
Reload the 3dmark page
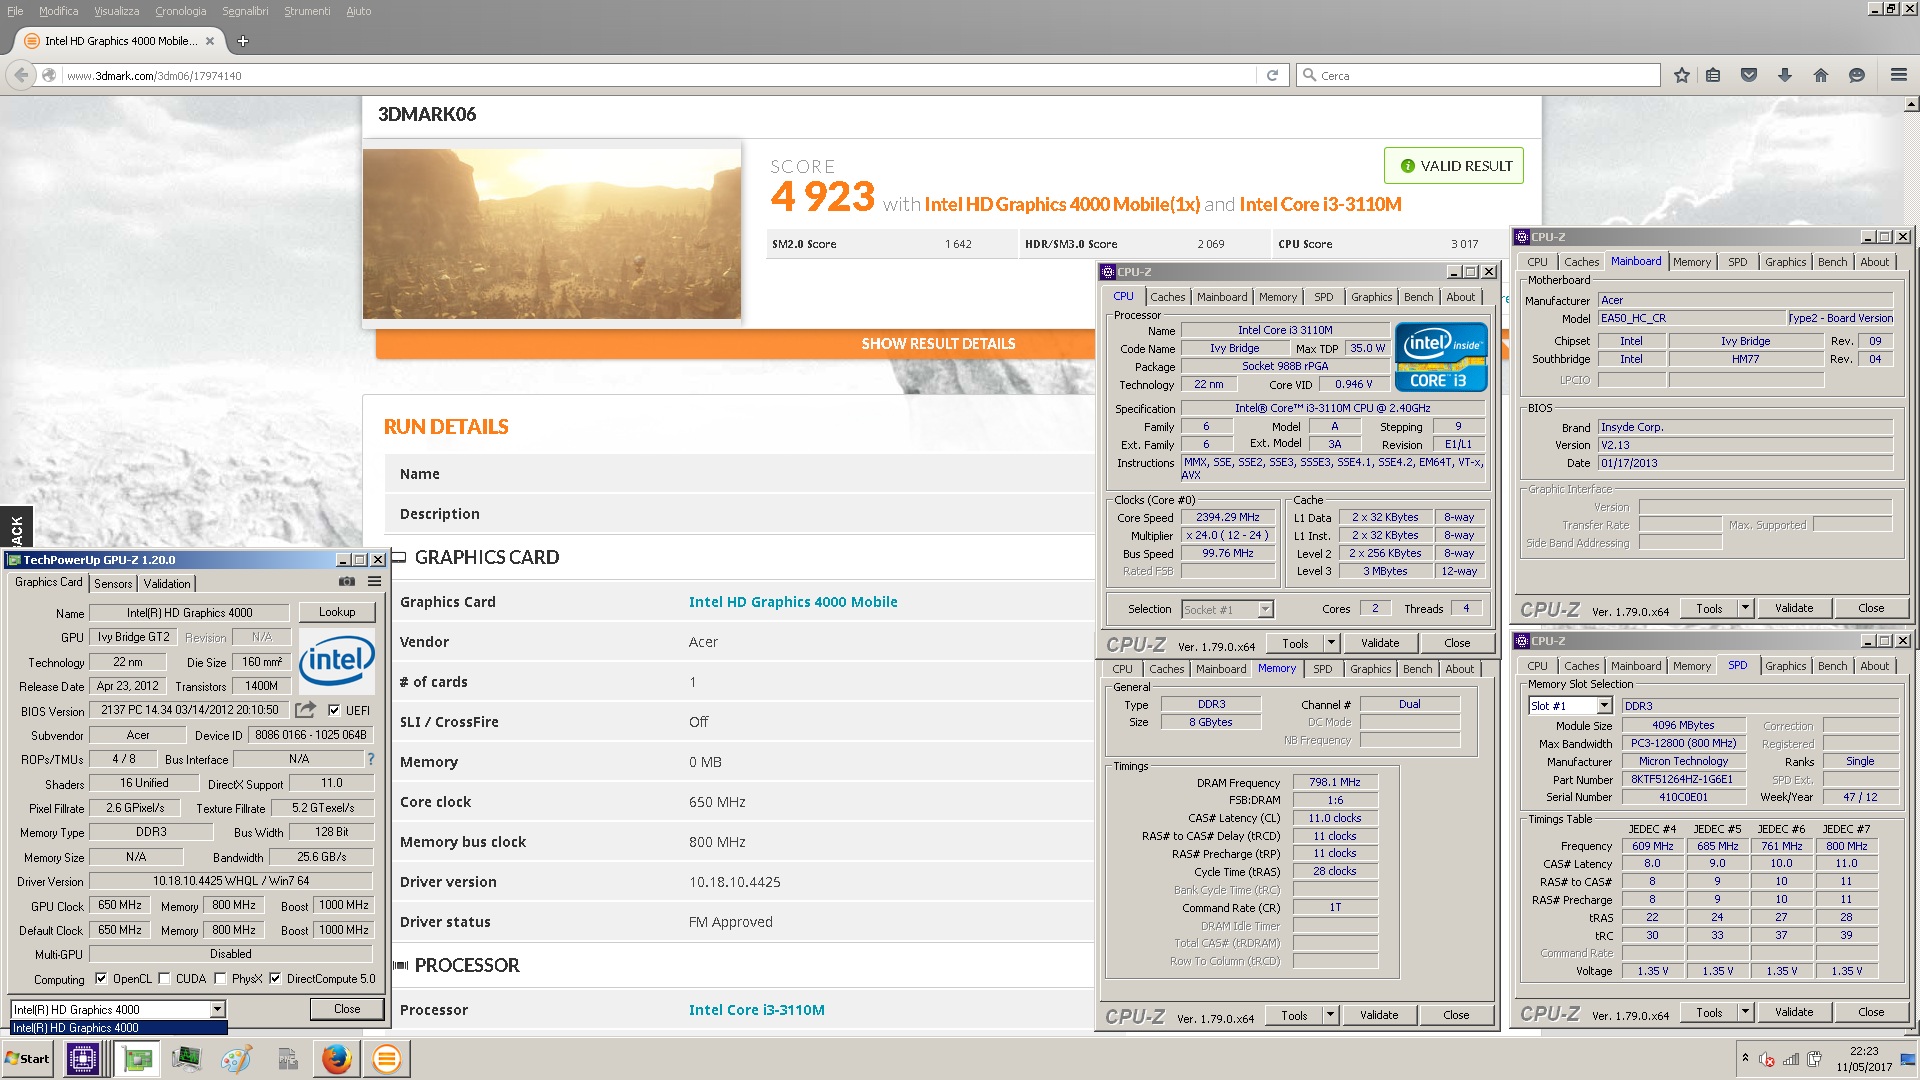1272,75
